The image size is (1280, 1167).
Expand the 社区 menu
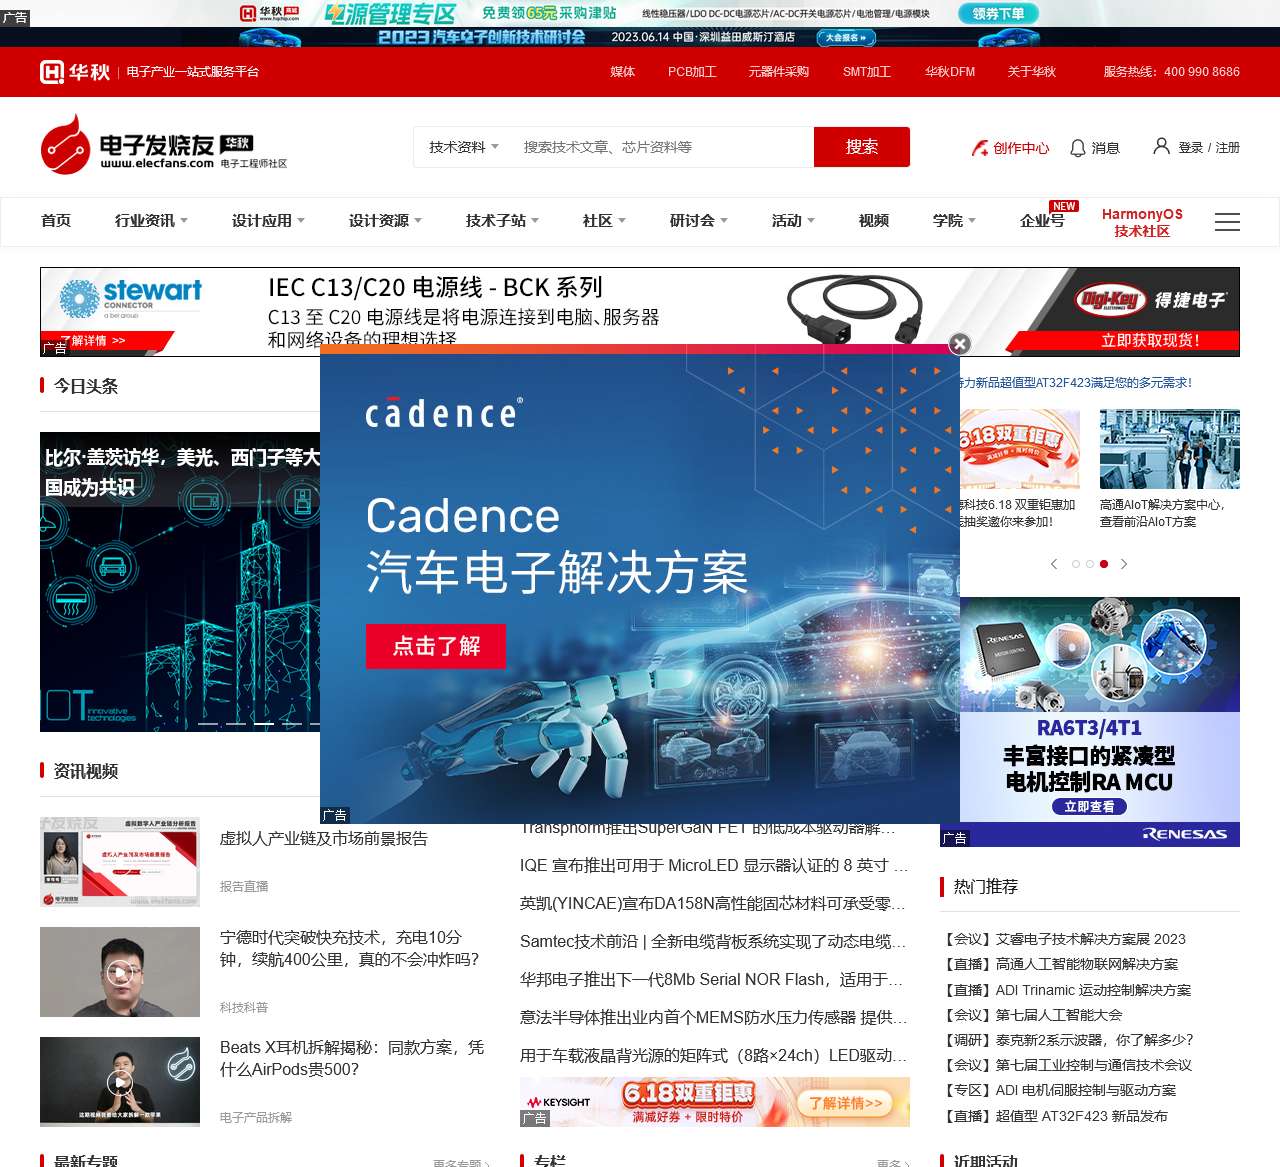604,221
